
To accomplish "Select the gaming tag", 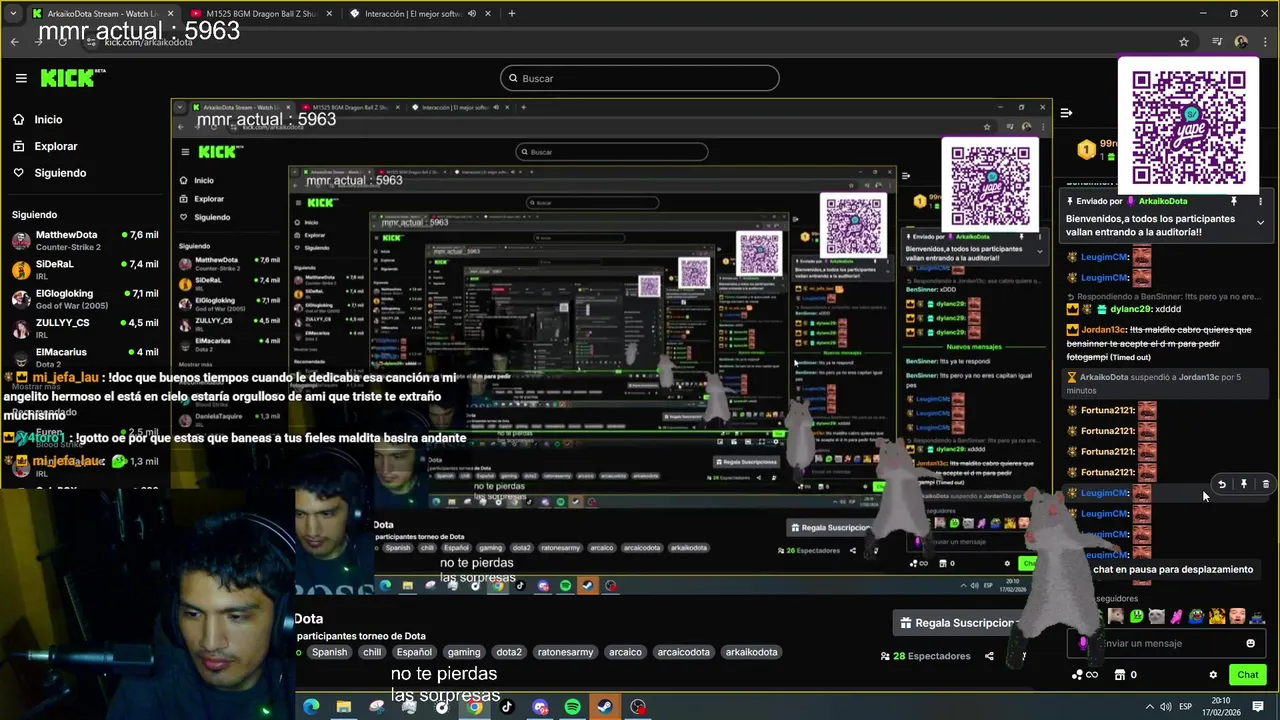I will (464, 652).
